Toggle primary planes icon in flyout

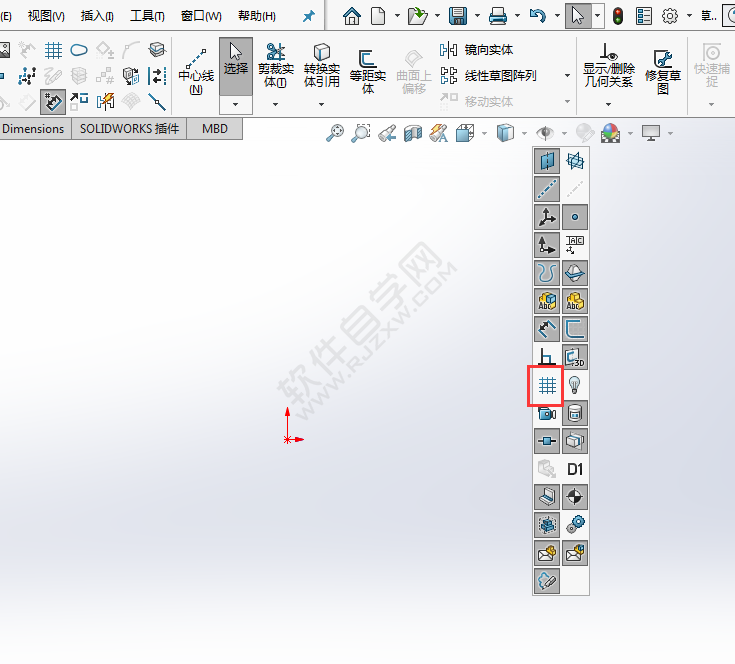click(575, 161)
